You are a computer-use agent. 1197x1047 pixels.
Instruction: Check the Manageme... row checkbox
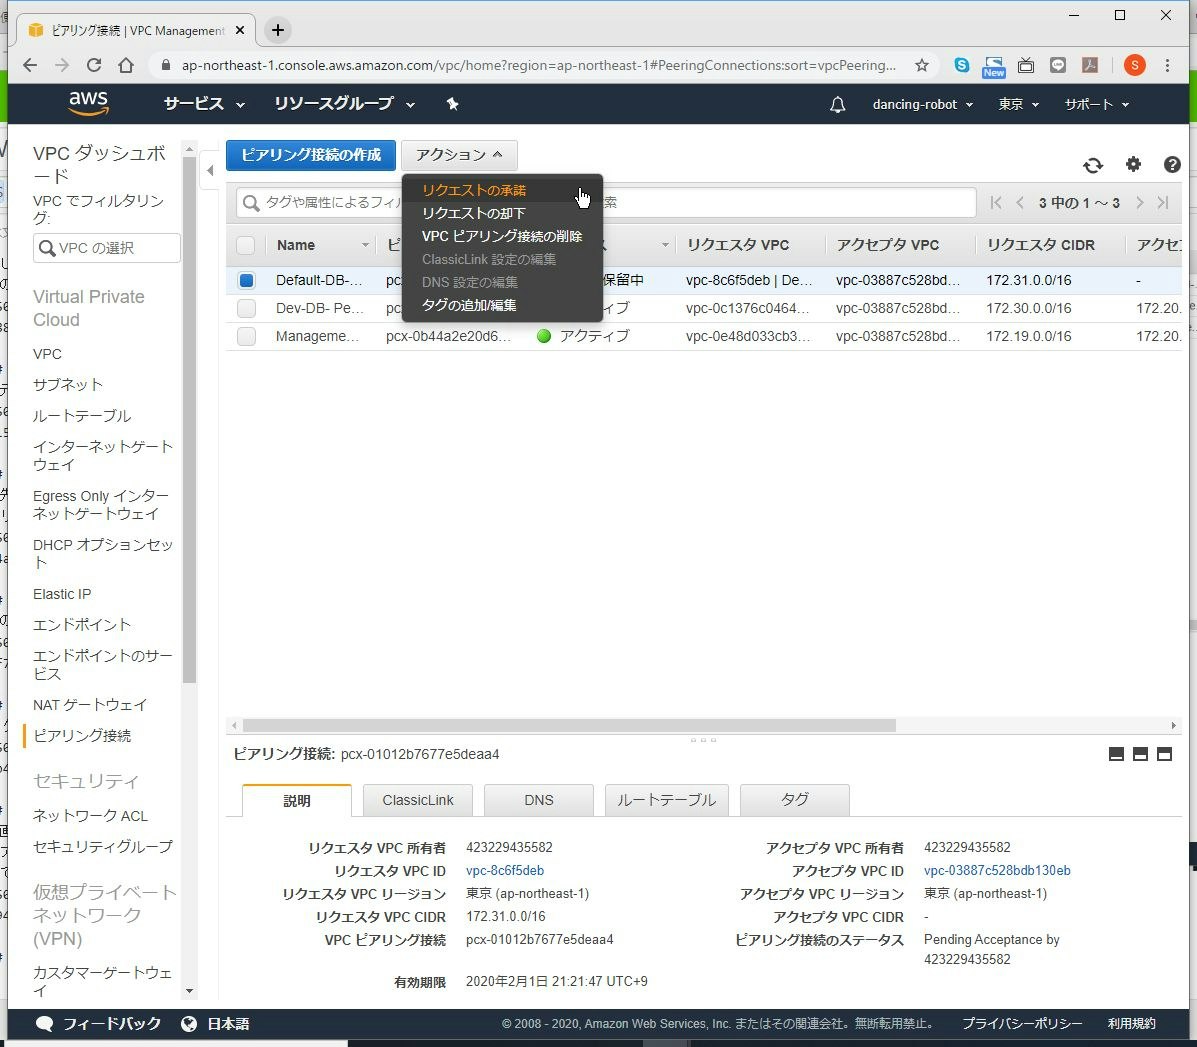pyautogui.click(x=246, y=337)
